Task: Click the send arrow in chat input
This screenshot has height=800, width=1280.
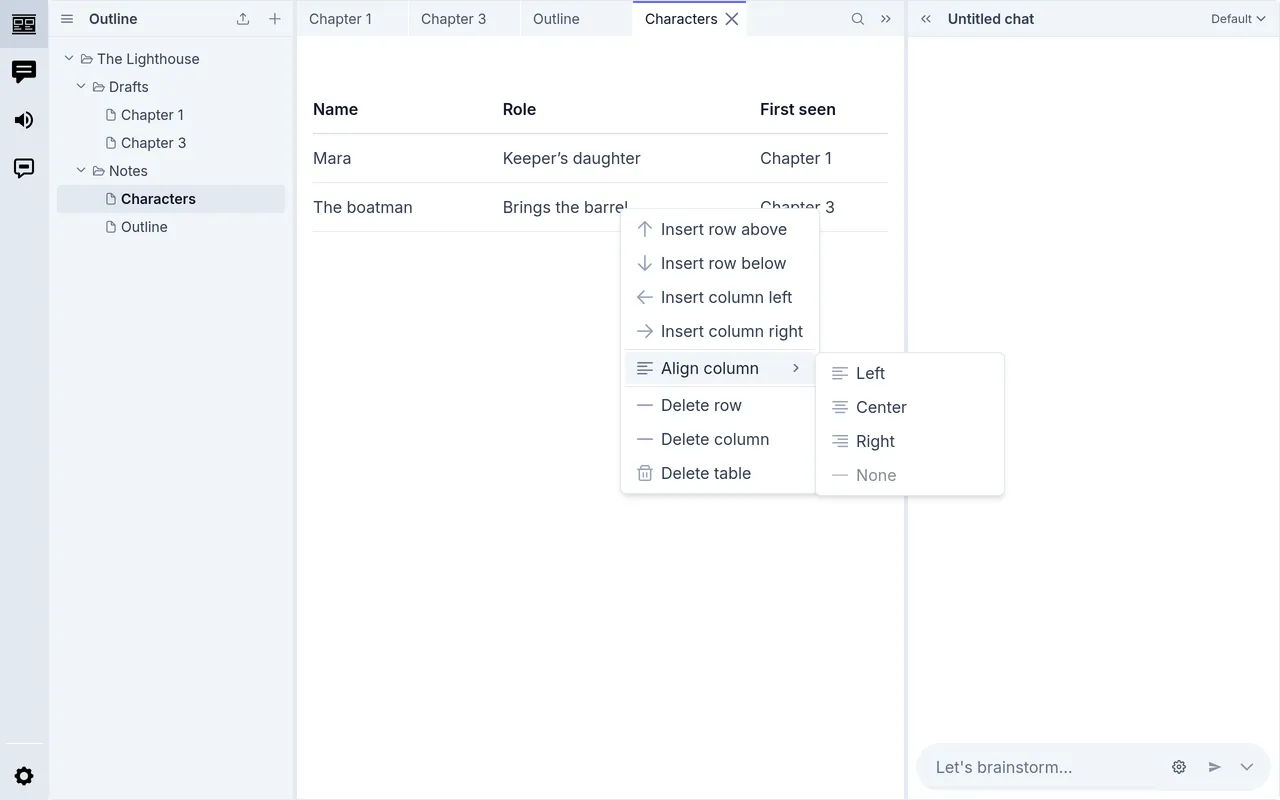Action: pos(1215,767)
